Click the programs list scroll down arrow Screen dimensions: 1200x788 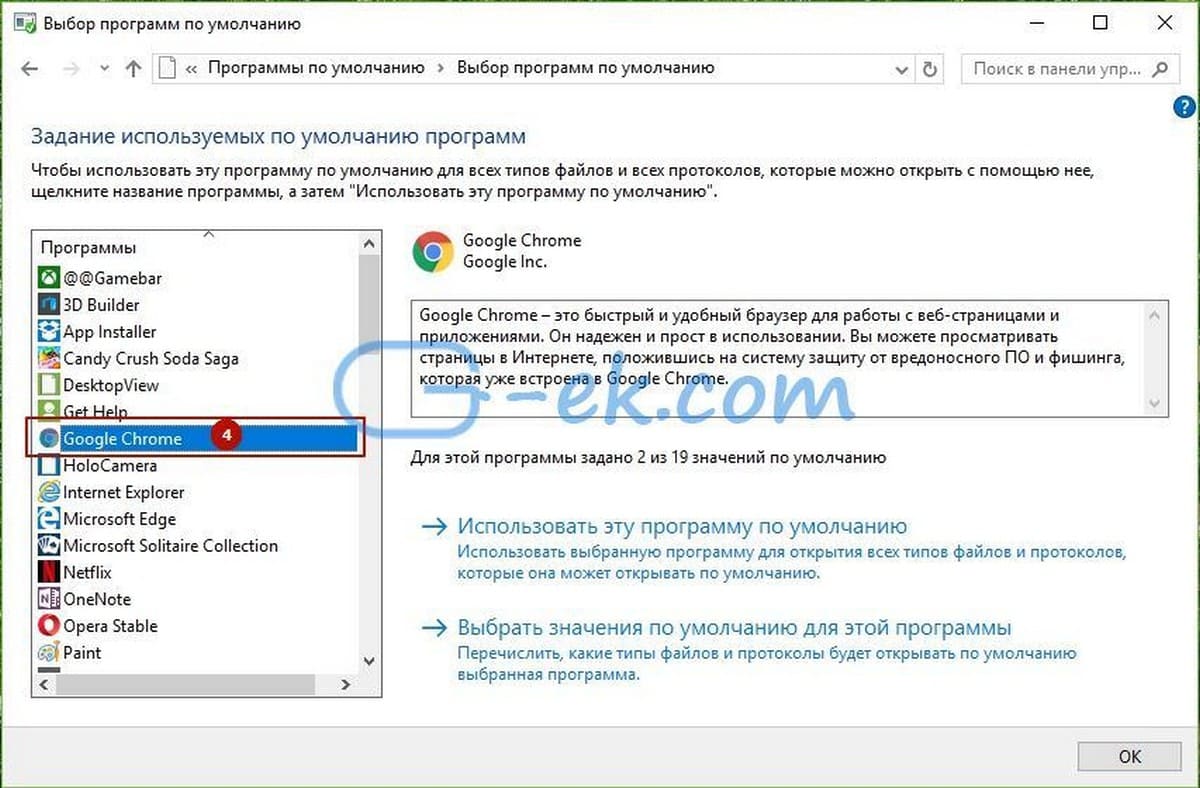point(369,661)
